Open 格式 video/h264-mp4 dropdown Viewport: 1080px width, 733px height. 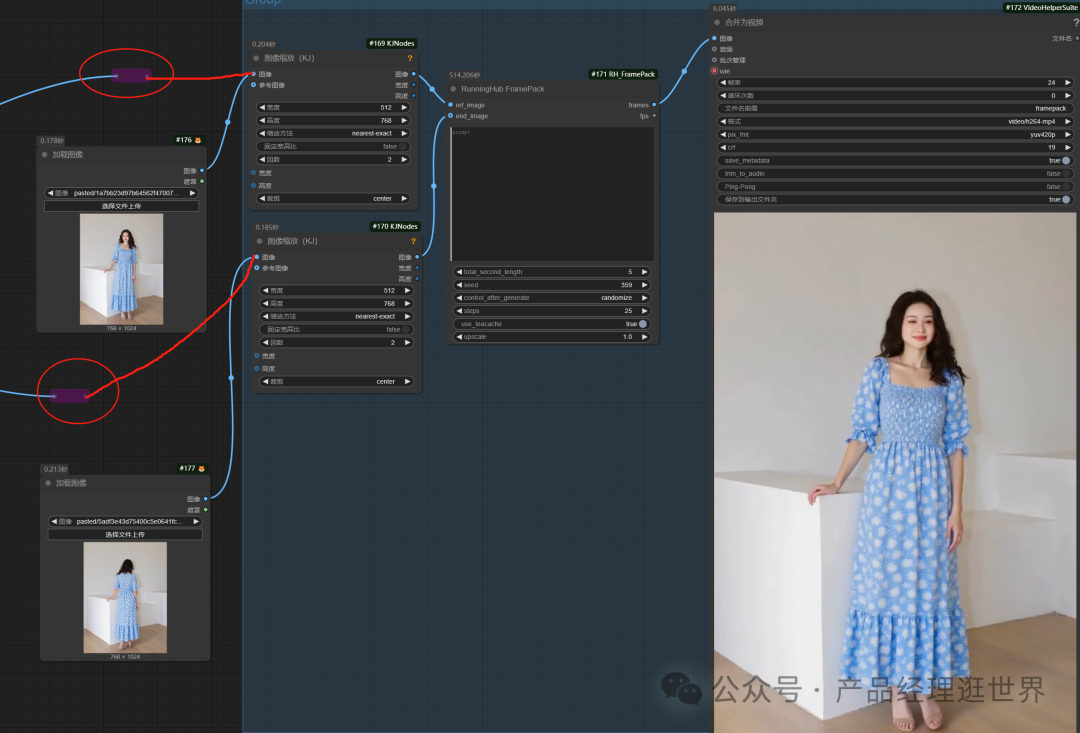coord(895,121)
